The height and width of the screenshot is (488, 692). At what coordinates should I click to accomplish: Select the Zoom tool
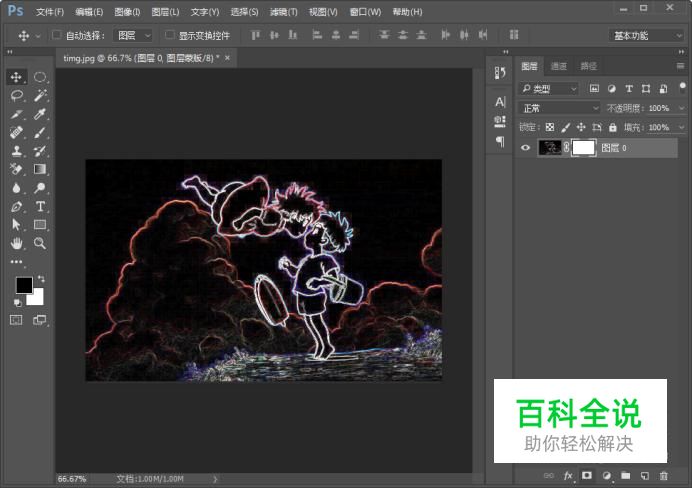click(x=40, y=243)
